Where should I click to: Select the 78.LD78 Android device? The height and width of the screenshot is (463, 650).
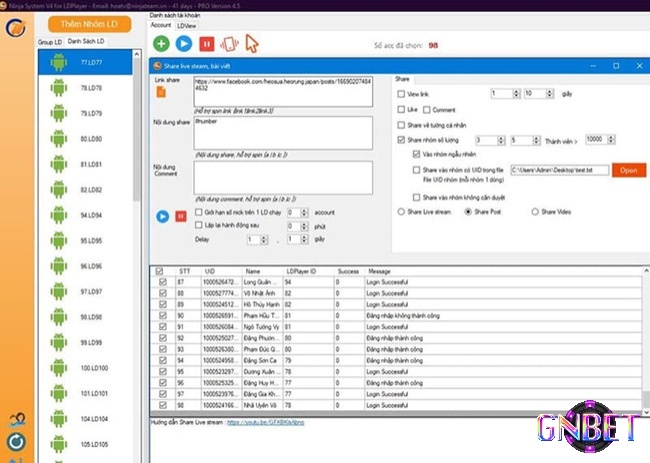[x=85, y=88]
